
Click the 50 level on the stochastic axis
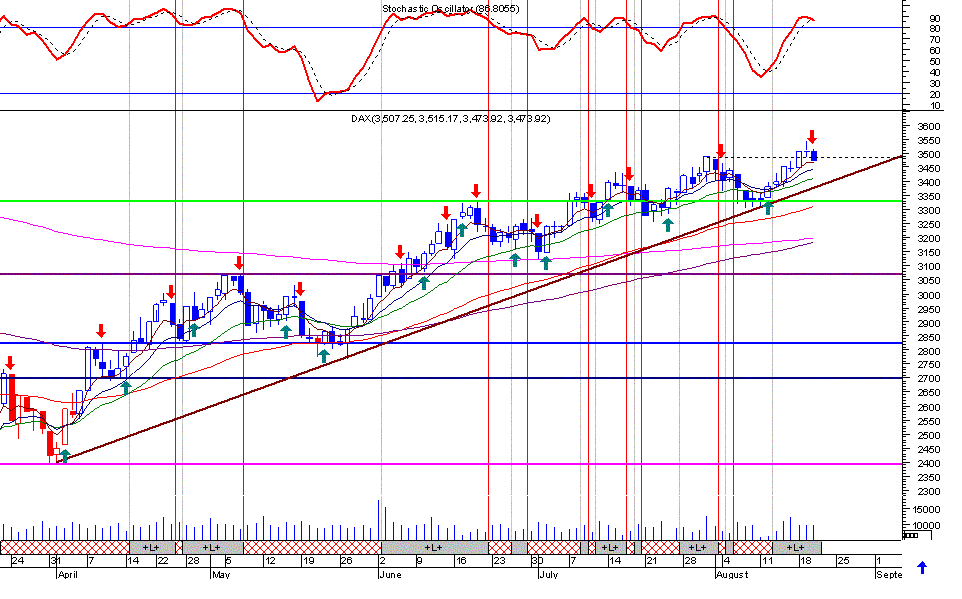(x=935, y=61)
